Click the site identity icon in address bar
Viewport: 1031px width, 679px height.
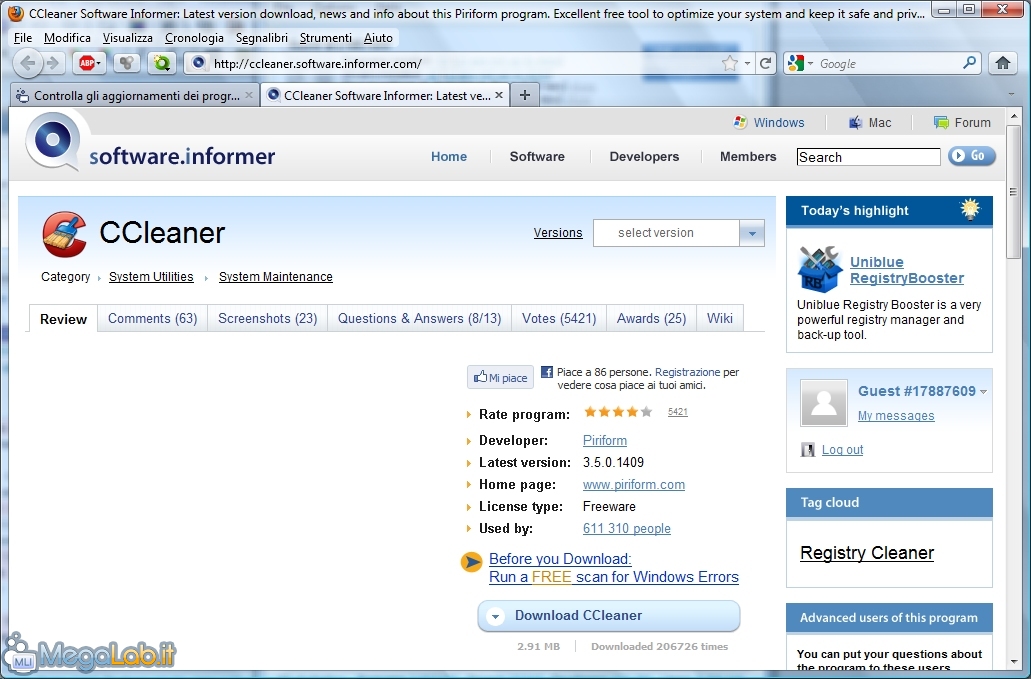(199, 63)
